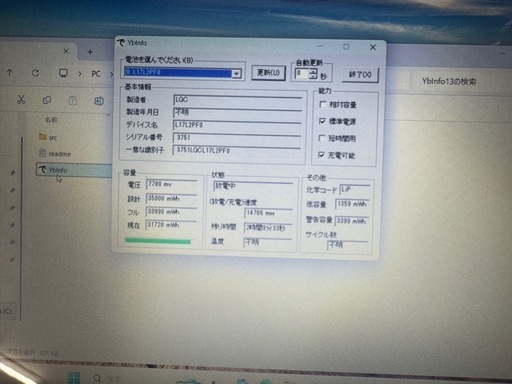The height and width of the screenshot is (384, 512).
Task: Minimize the YbInfo window
Action: coord(320,46)
